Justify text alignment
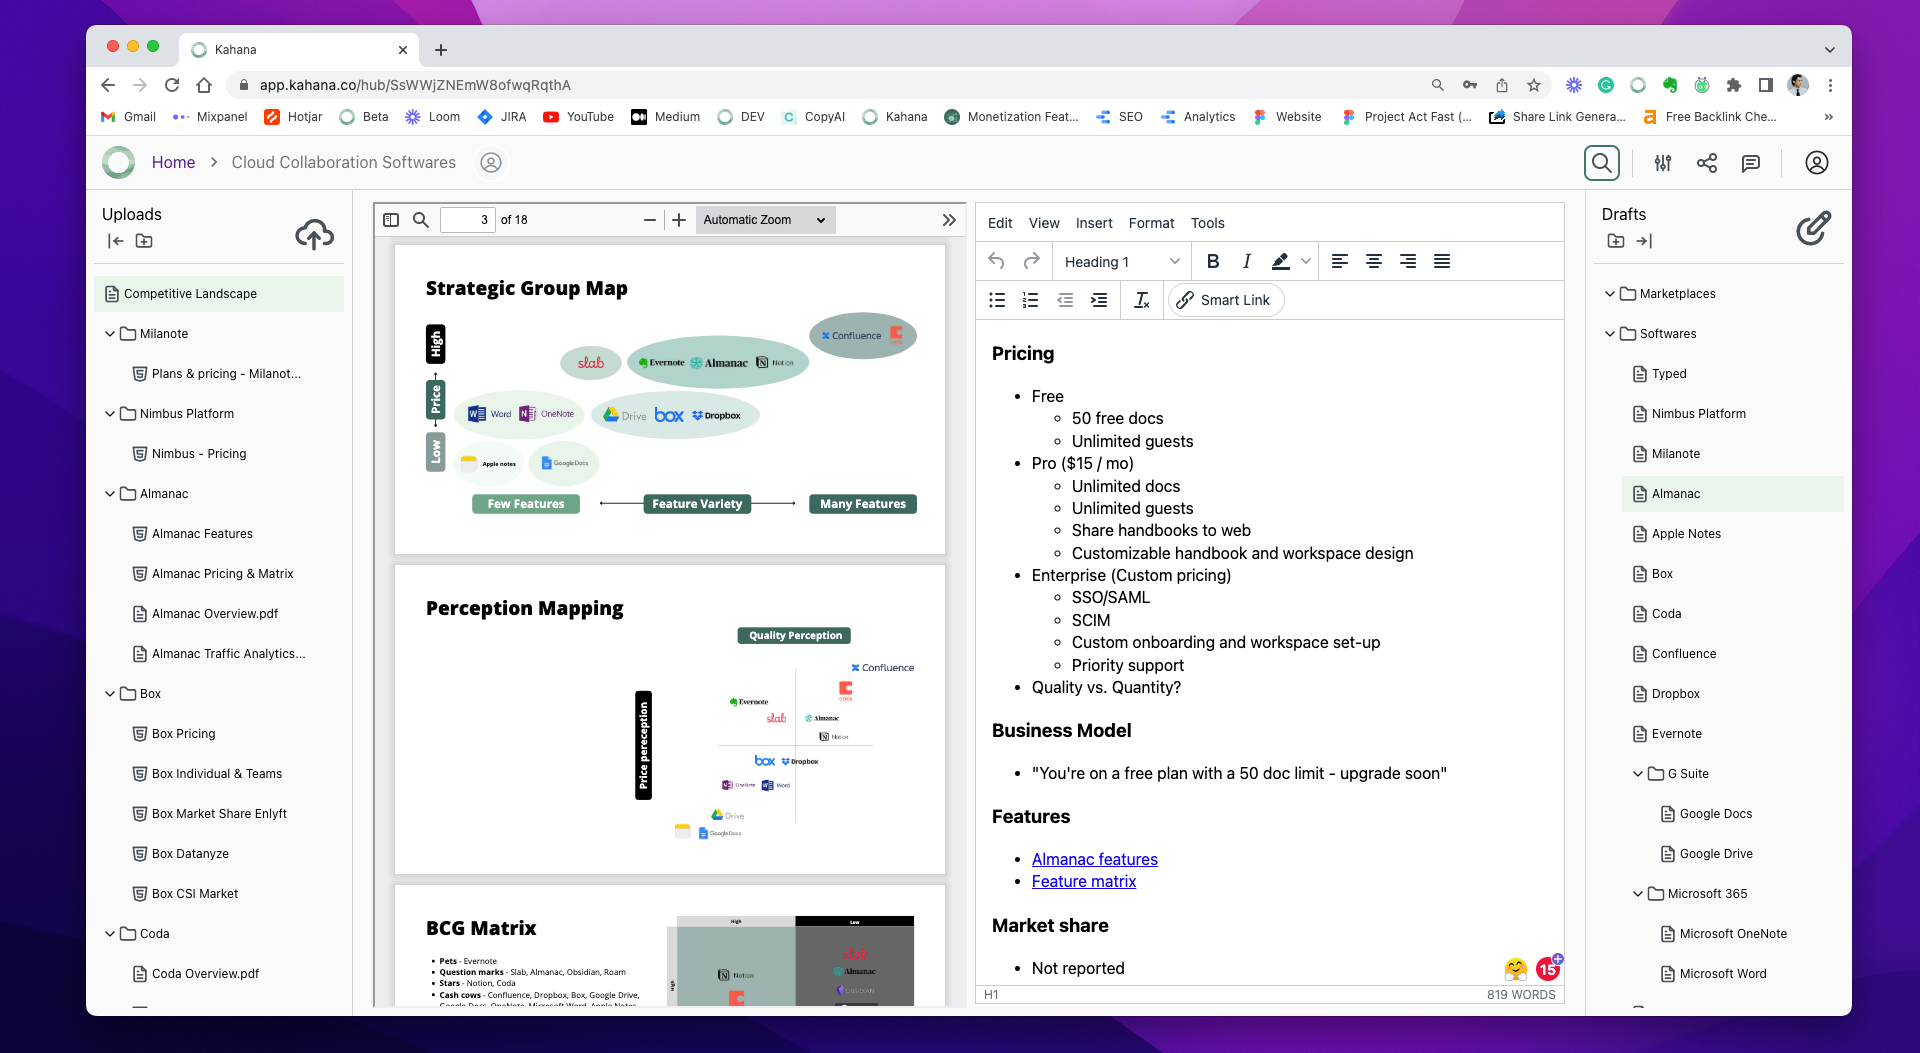Screen dimensions: 1920x1053 (x=1442, y=261)
